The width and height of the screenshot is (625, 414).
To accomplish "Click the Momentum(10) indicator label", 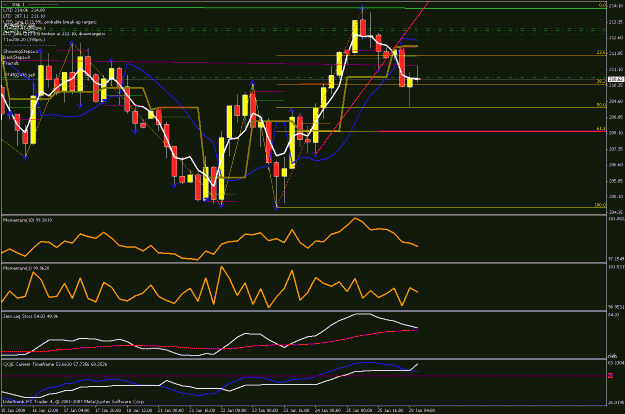I will coord(28,220).
